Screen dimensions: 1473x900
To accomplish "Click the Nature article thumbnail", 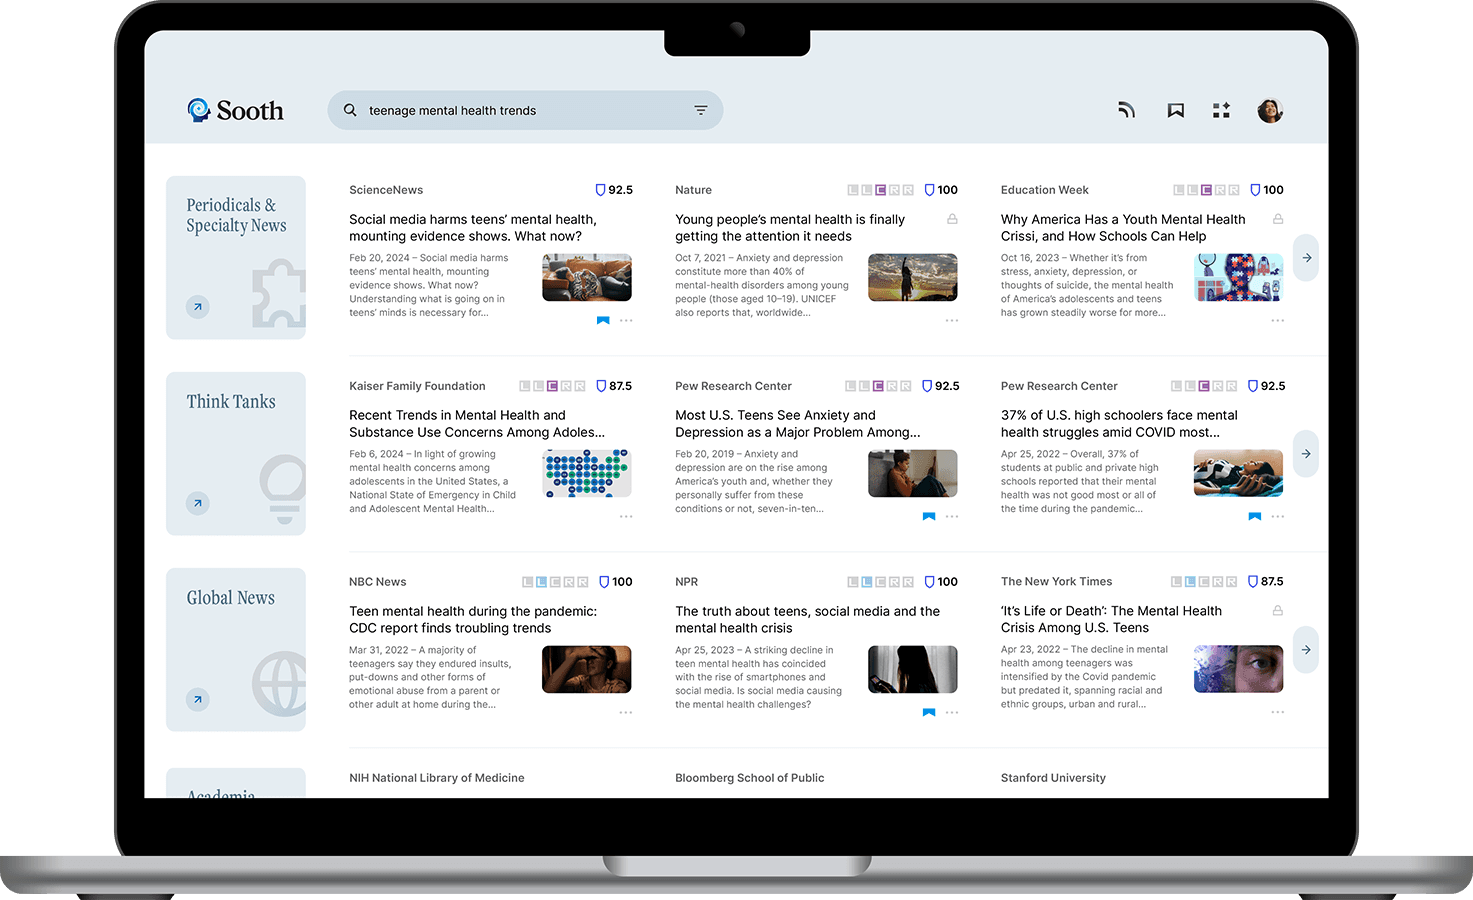I will point(913,278).
